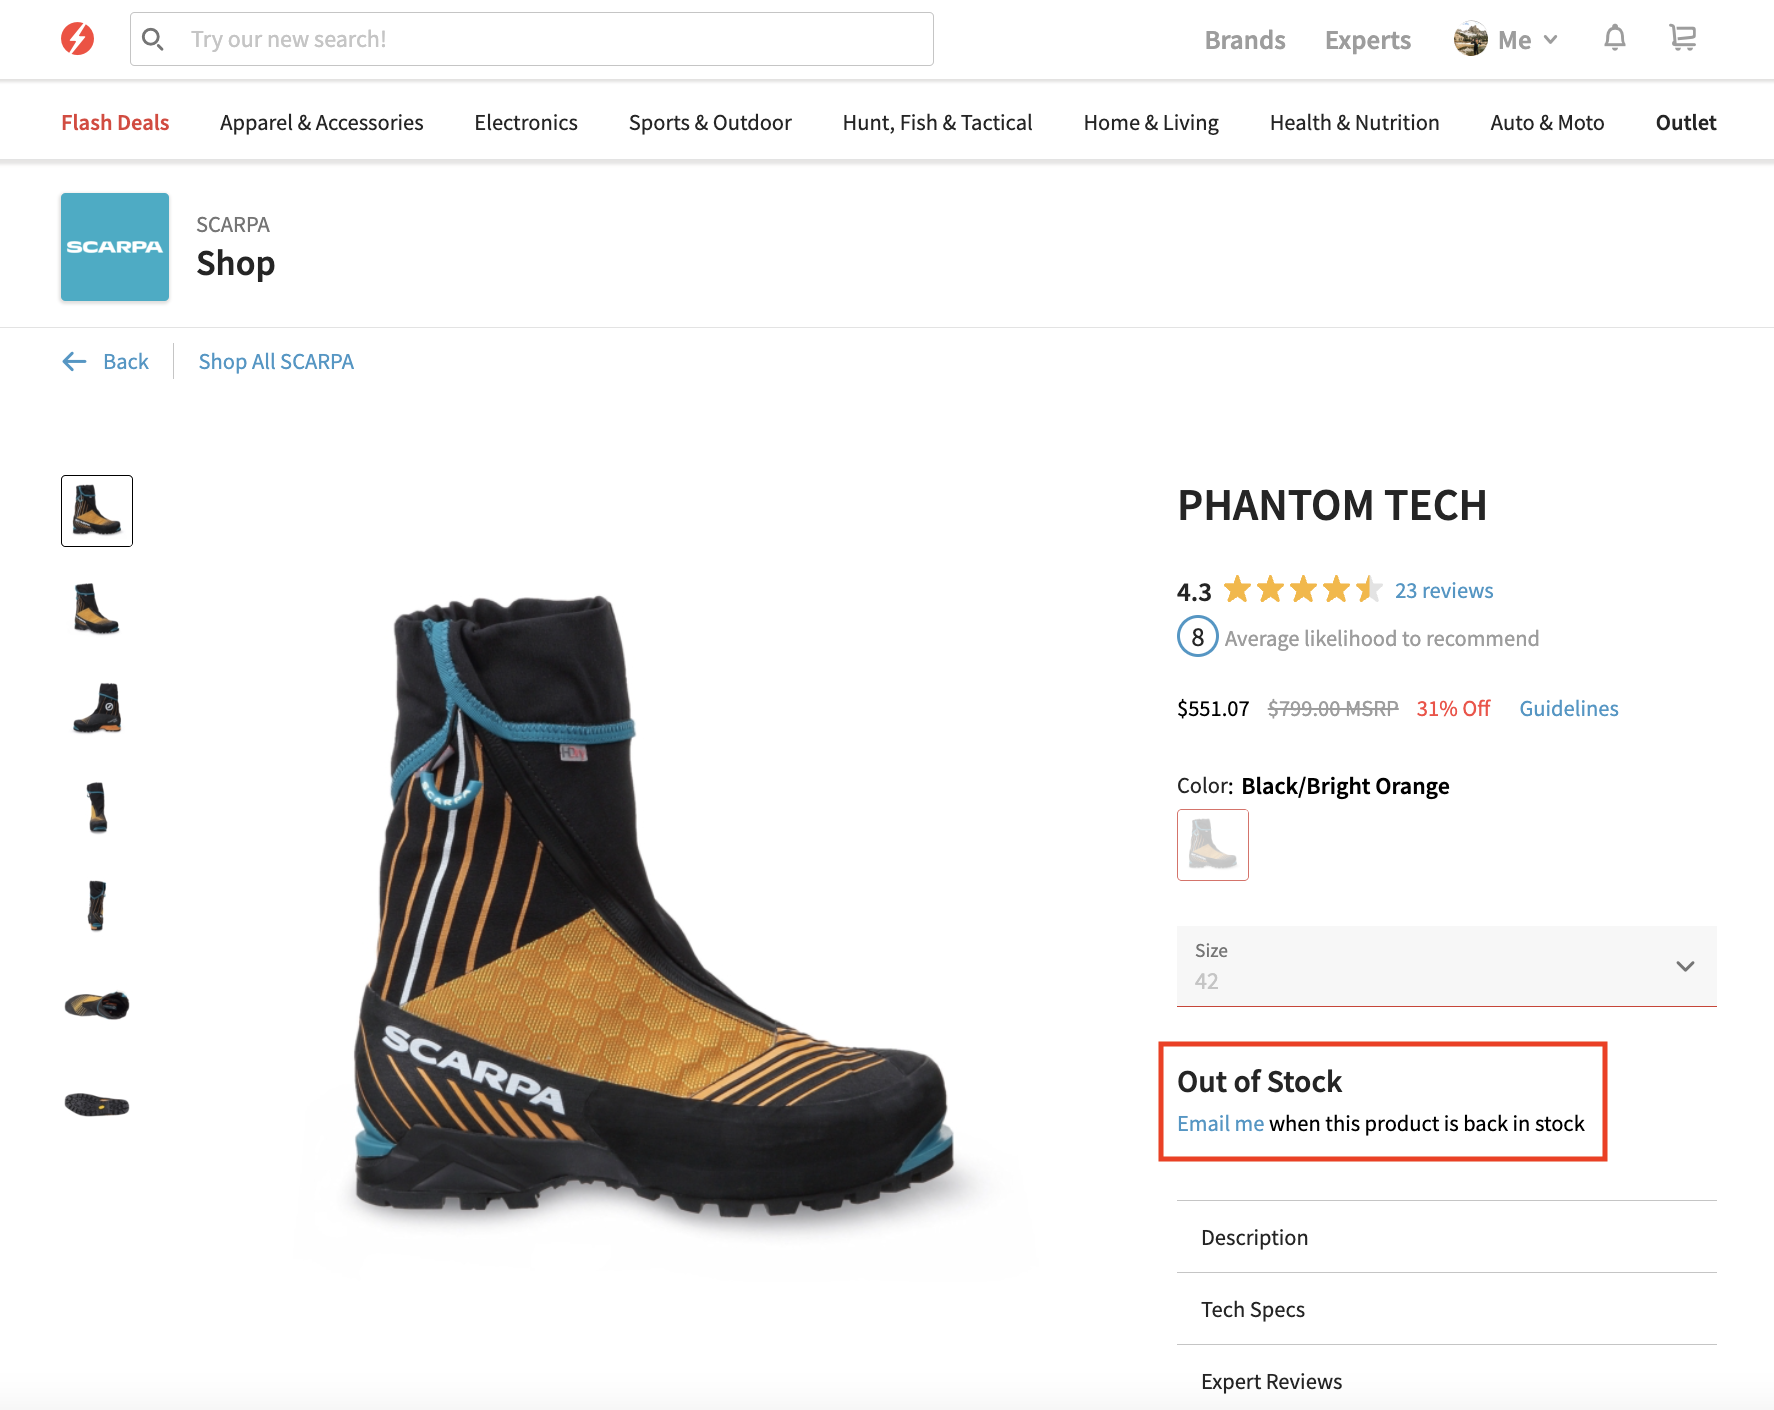Expand the Description section
This screenshot has width=1774, height=1410.
(1446, 1237)
